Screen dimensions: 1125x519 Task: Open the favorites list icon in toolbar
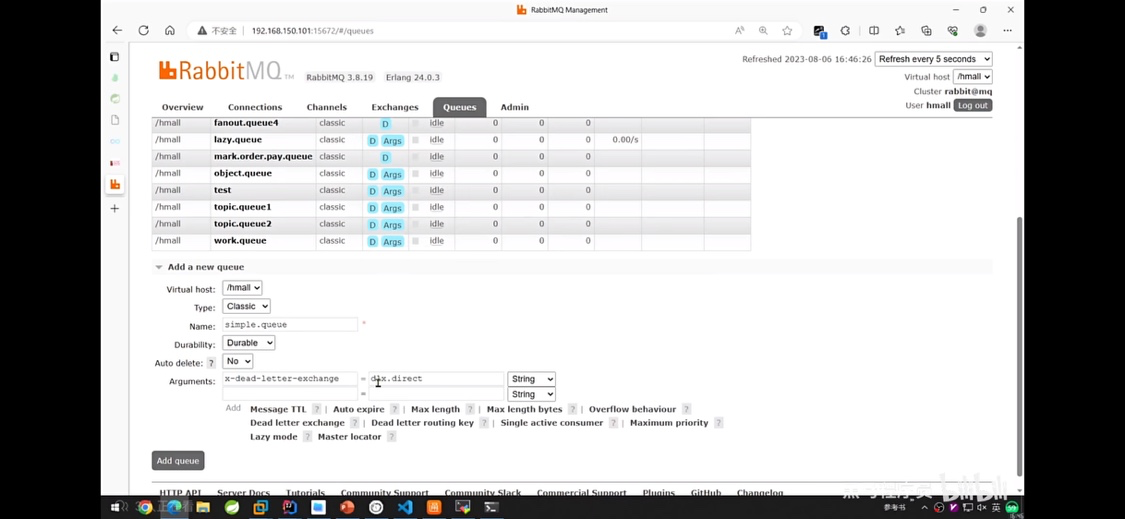900,31
